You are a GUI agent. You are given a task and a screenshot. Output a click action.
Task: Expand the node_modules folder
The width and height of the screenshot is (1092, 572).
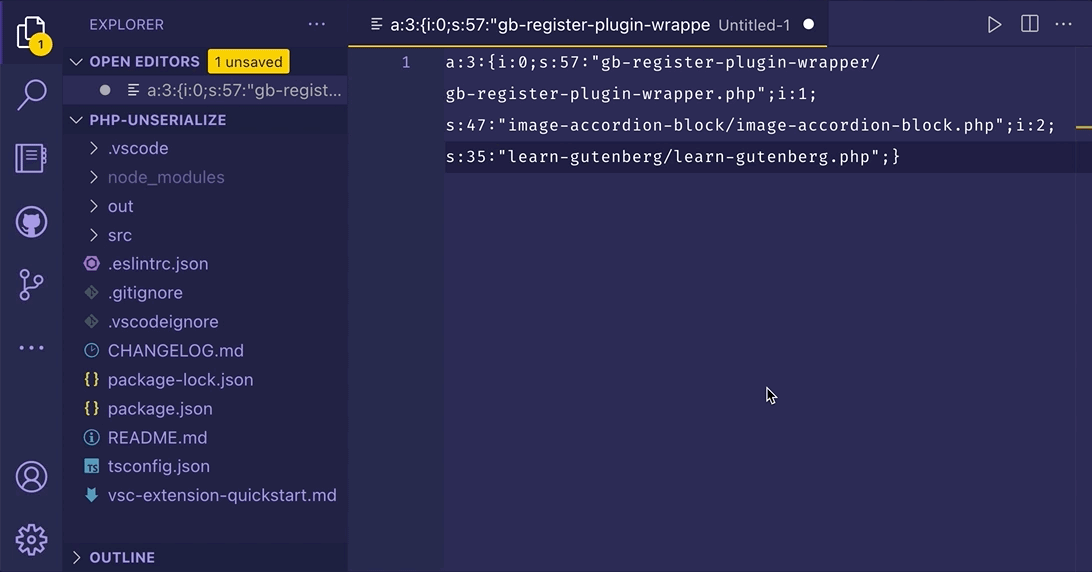(93, 177)
